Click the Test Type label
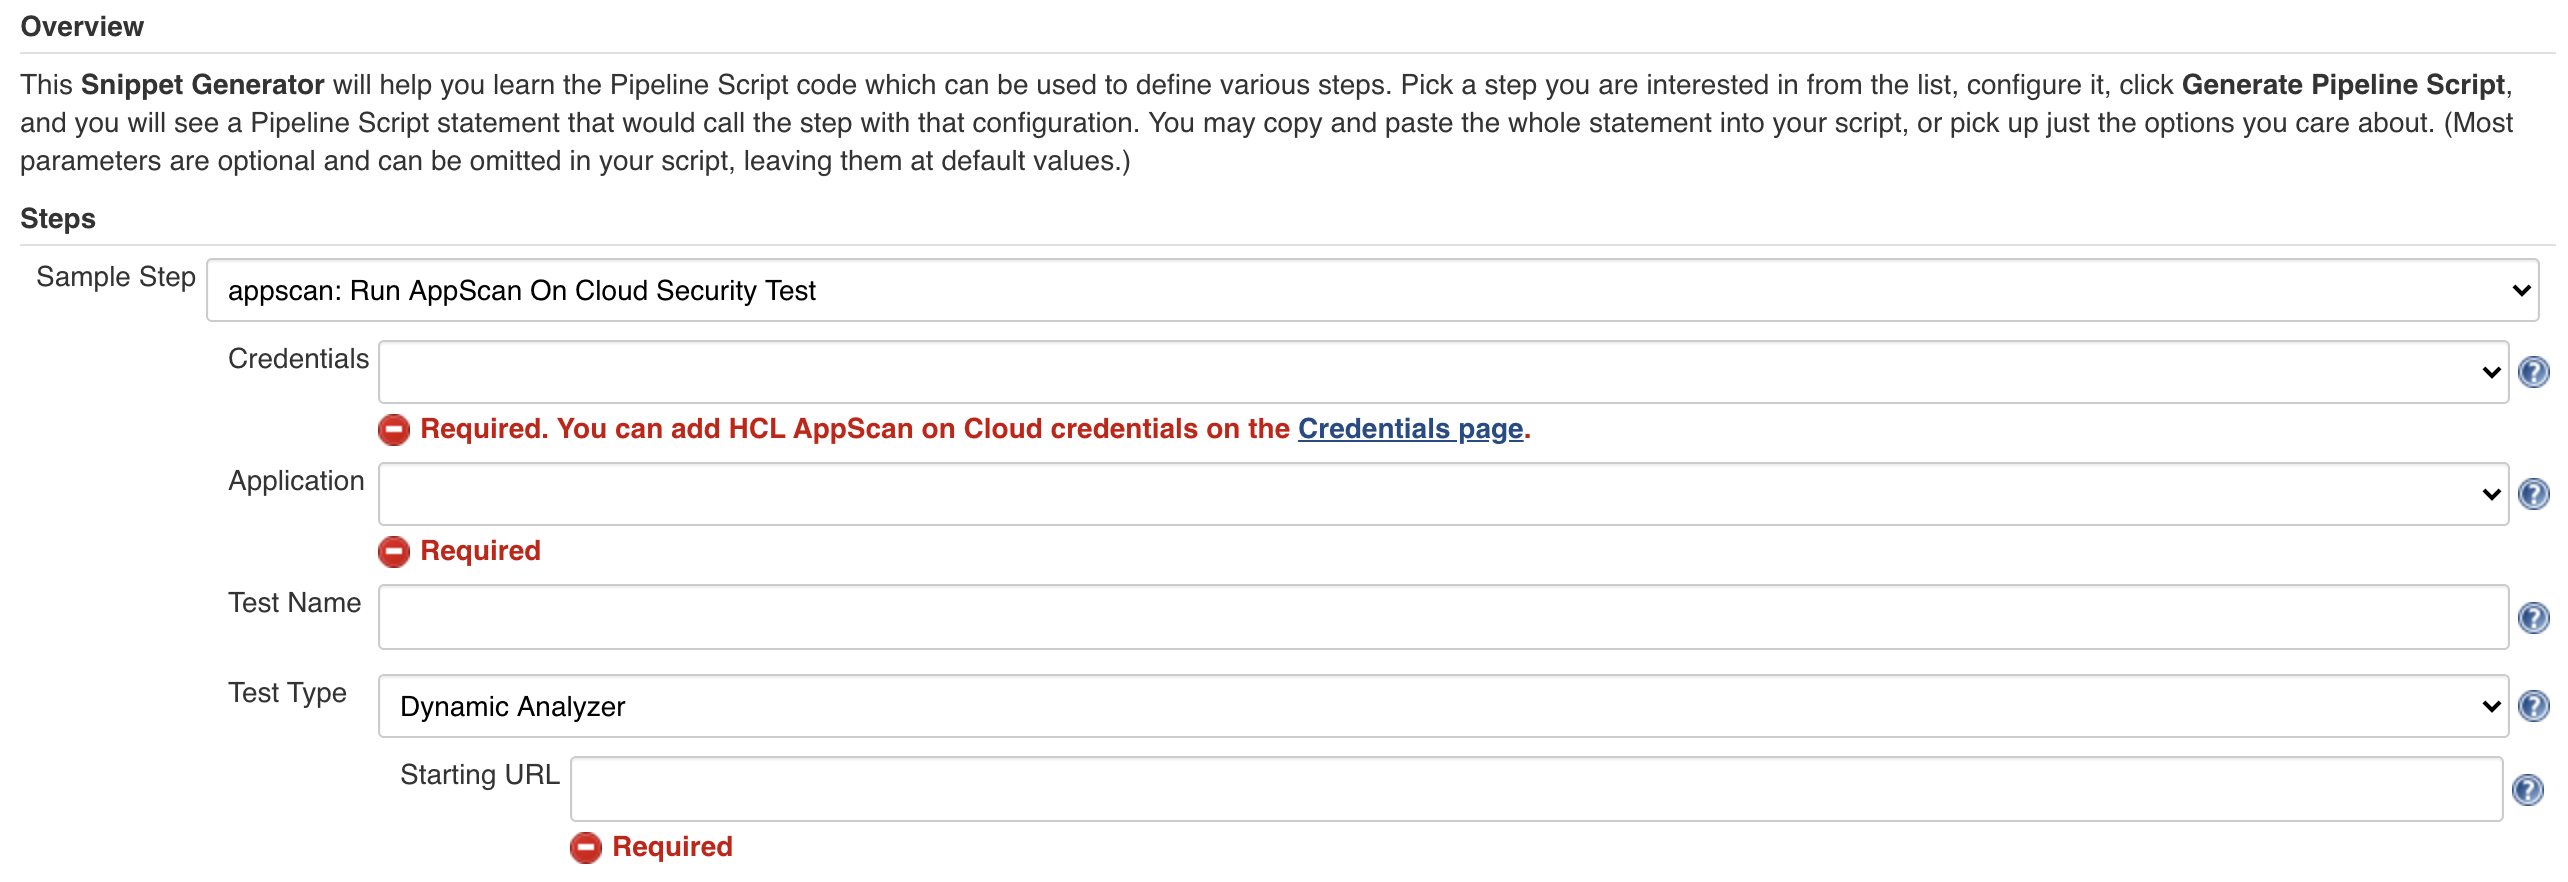The width and height of the screenshot is (2568, 882). tap(287, 693)
